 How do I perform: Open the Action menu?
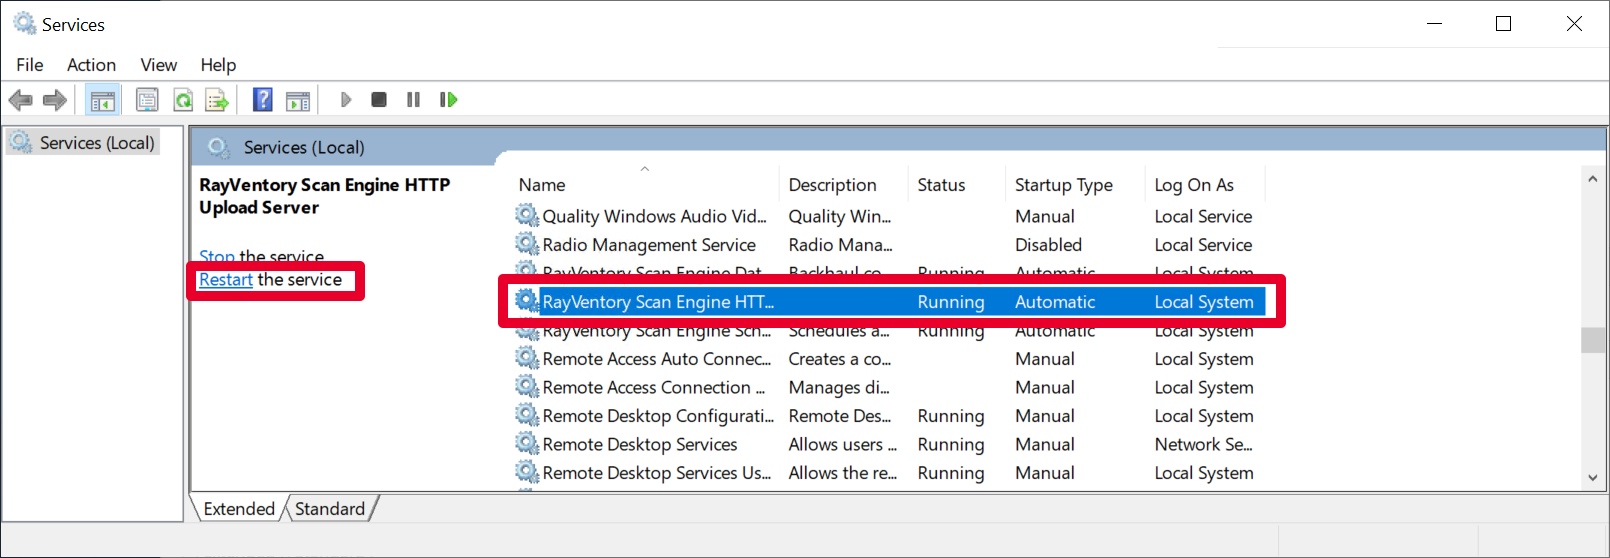91,65
